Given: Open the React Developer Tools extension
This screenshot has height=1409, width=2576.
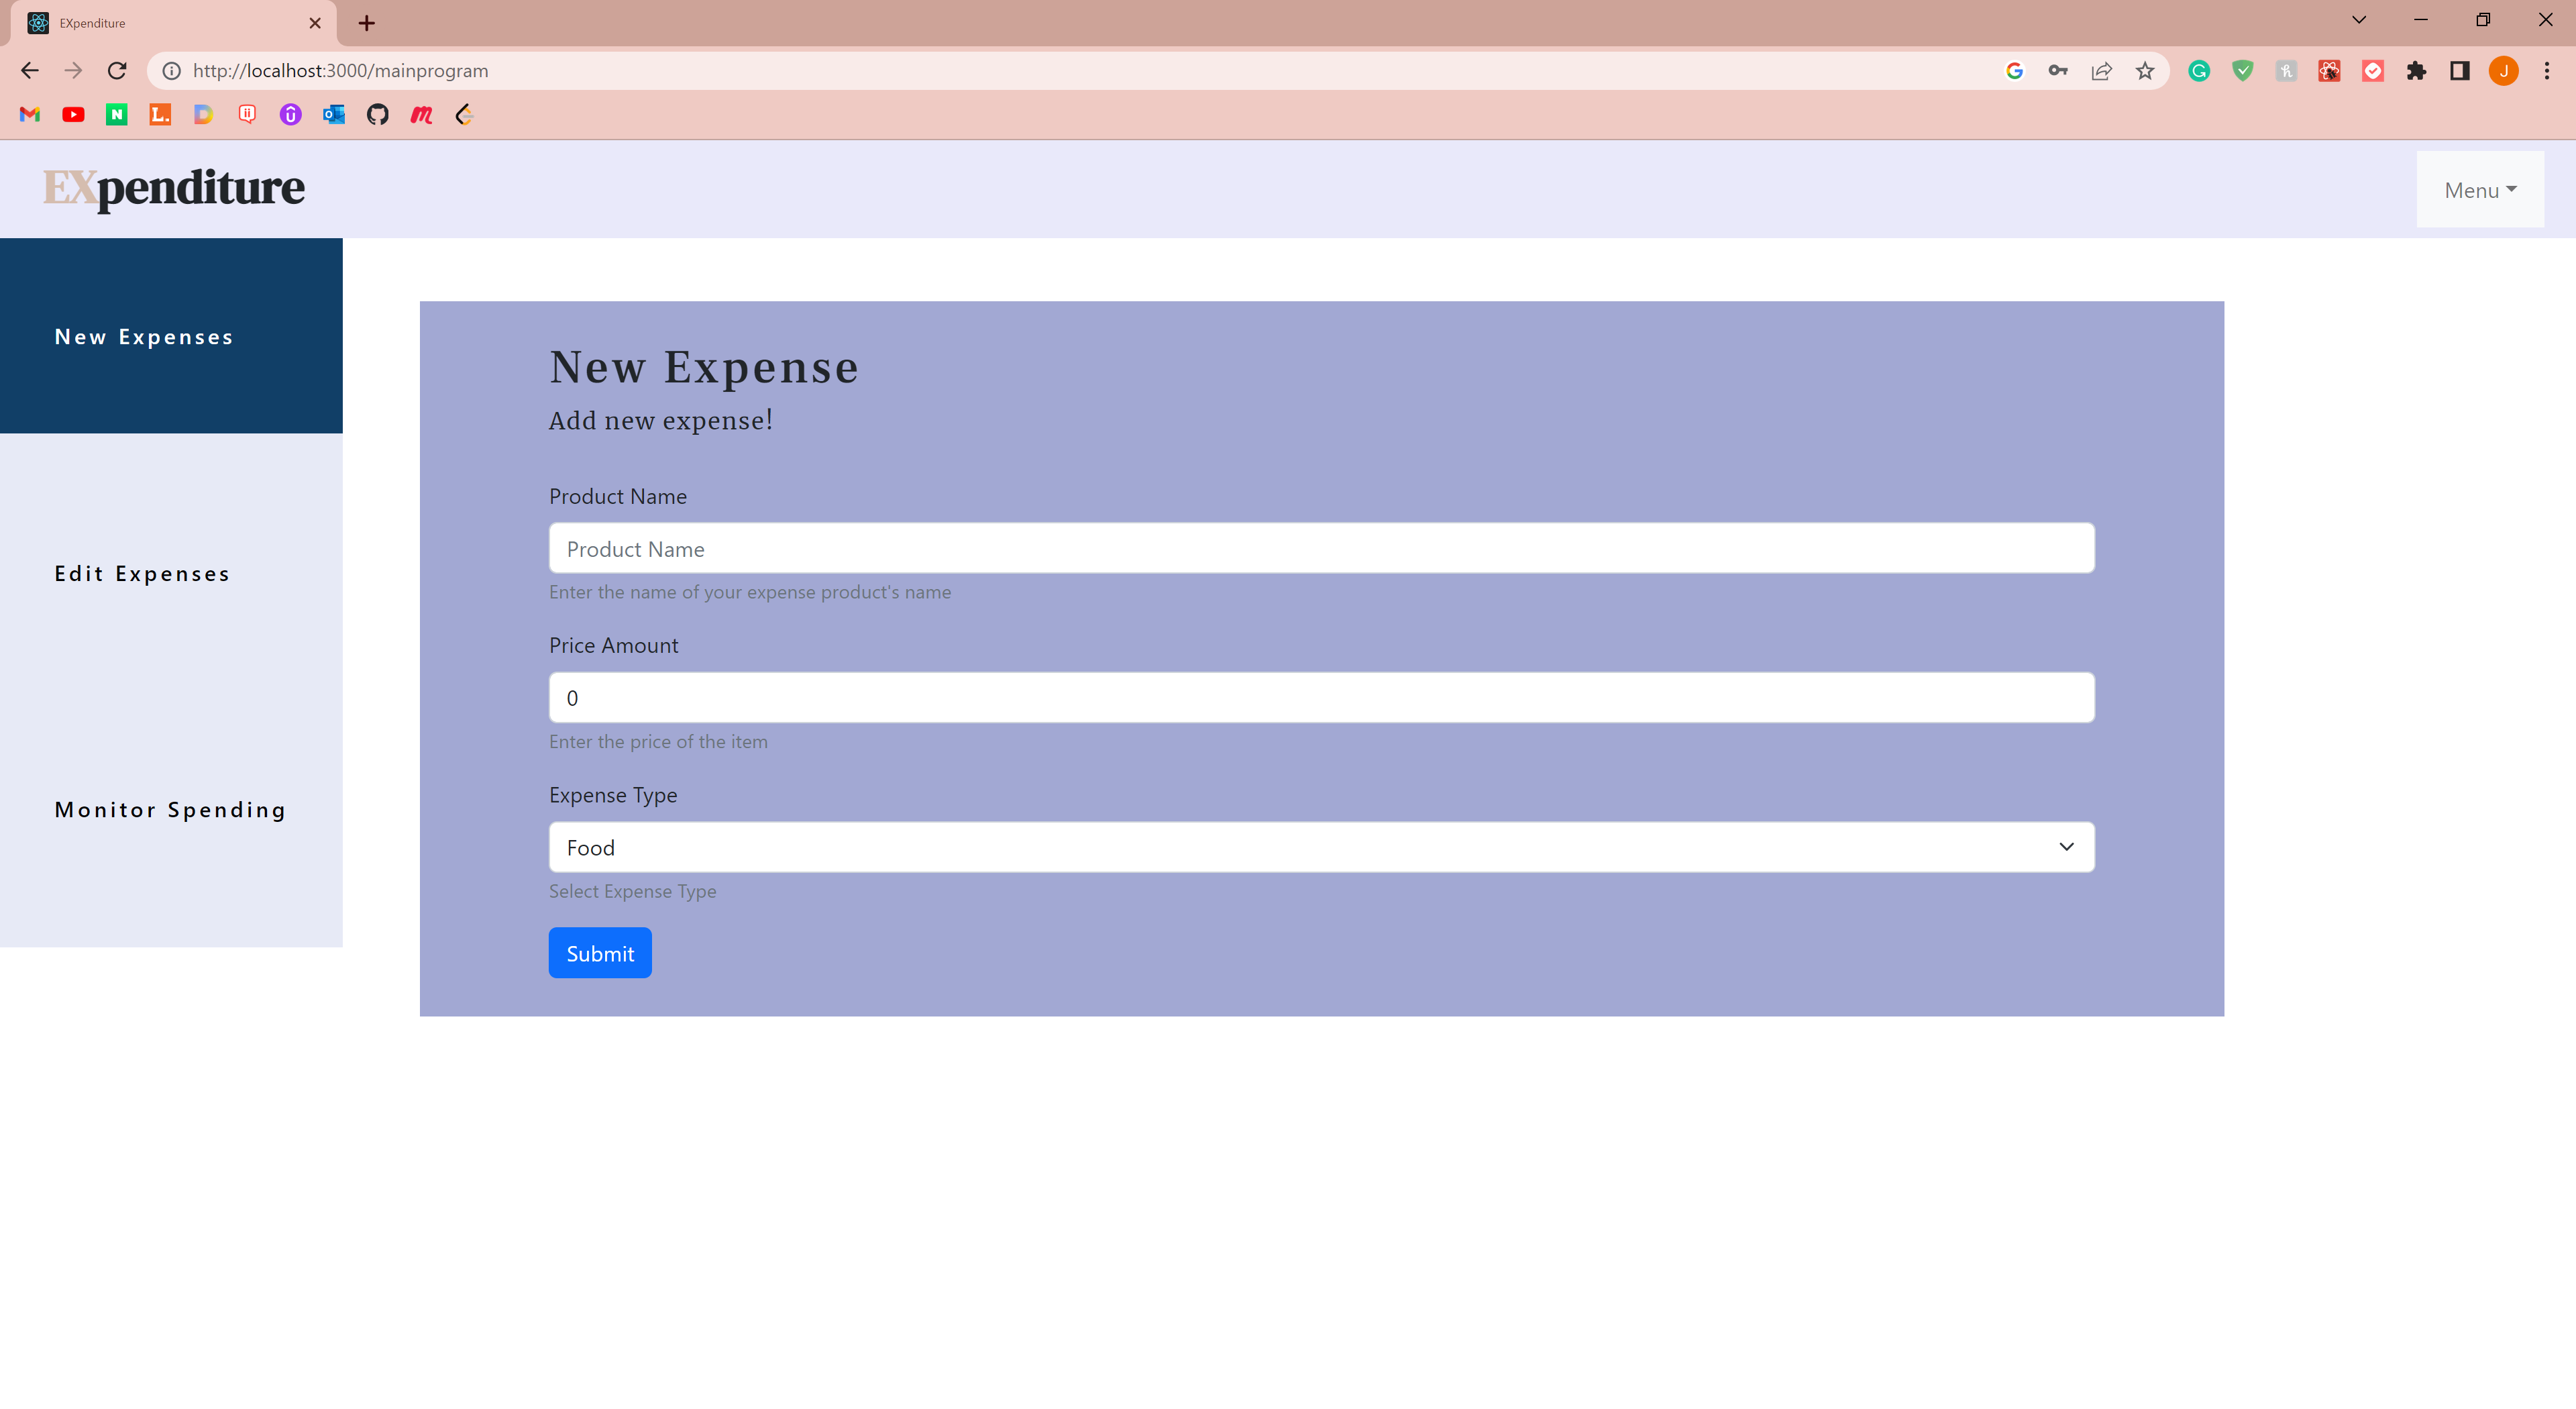Looking at the screenshot, I should (2329, 71).
